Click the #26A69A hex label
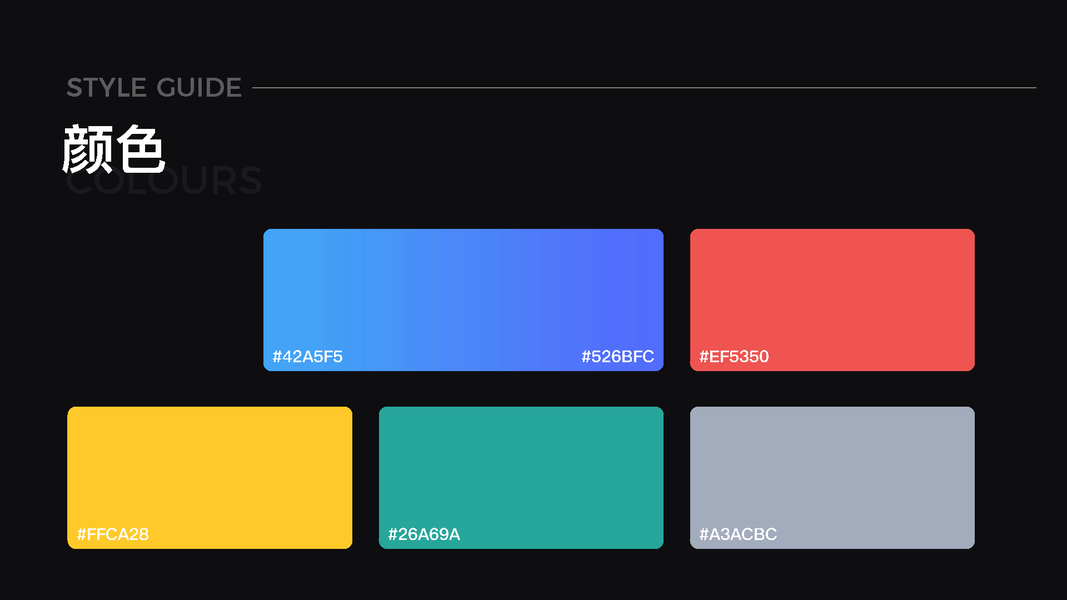 click(x=424, y=535)
